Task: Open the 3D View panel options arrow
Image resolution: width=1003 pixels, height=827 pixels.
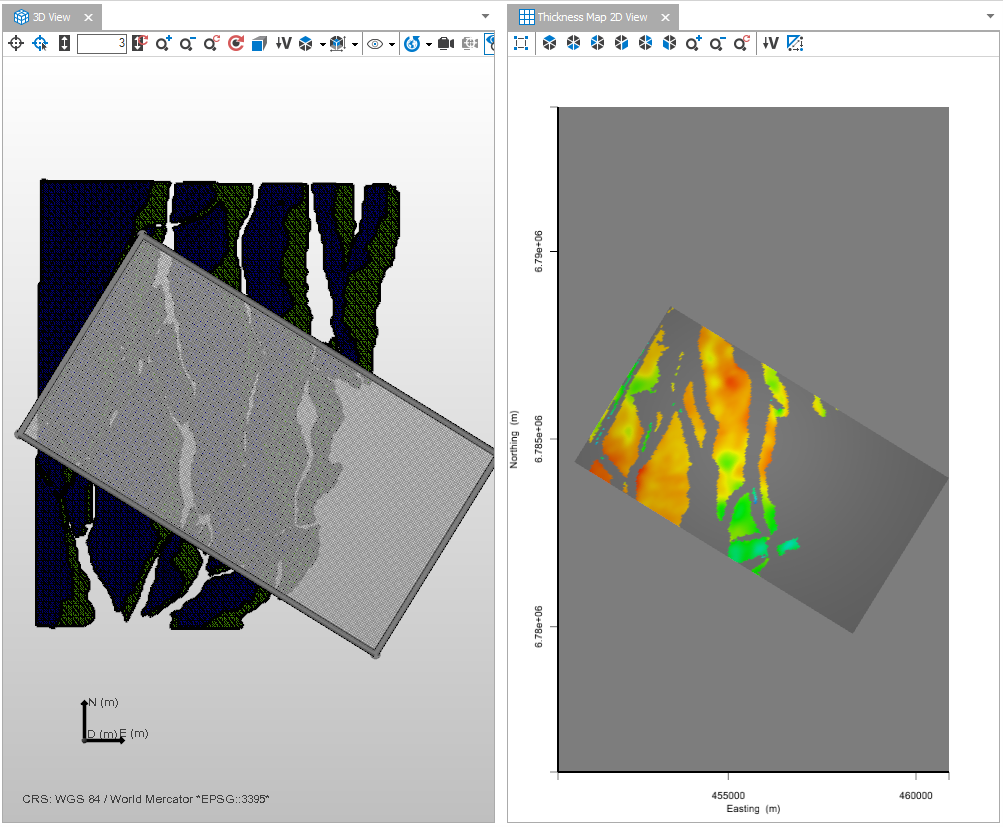Action: [x=485, y=16]
